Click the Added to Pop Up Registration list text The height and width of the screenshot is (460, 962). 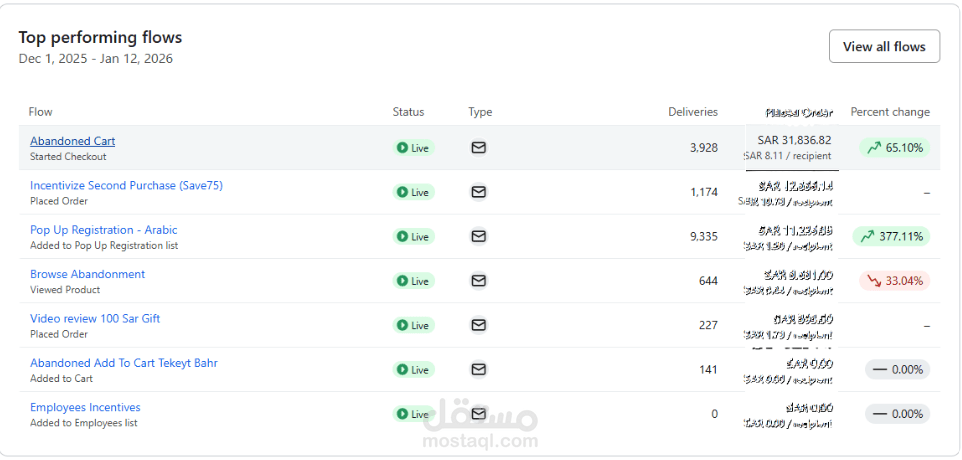104,245
